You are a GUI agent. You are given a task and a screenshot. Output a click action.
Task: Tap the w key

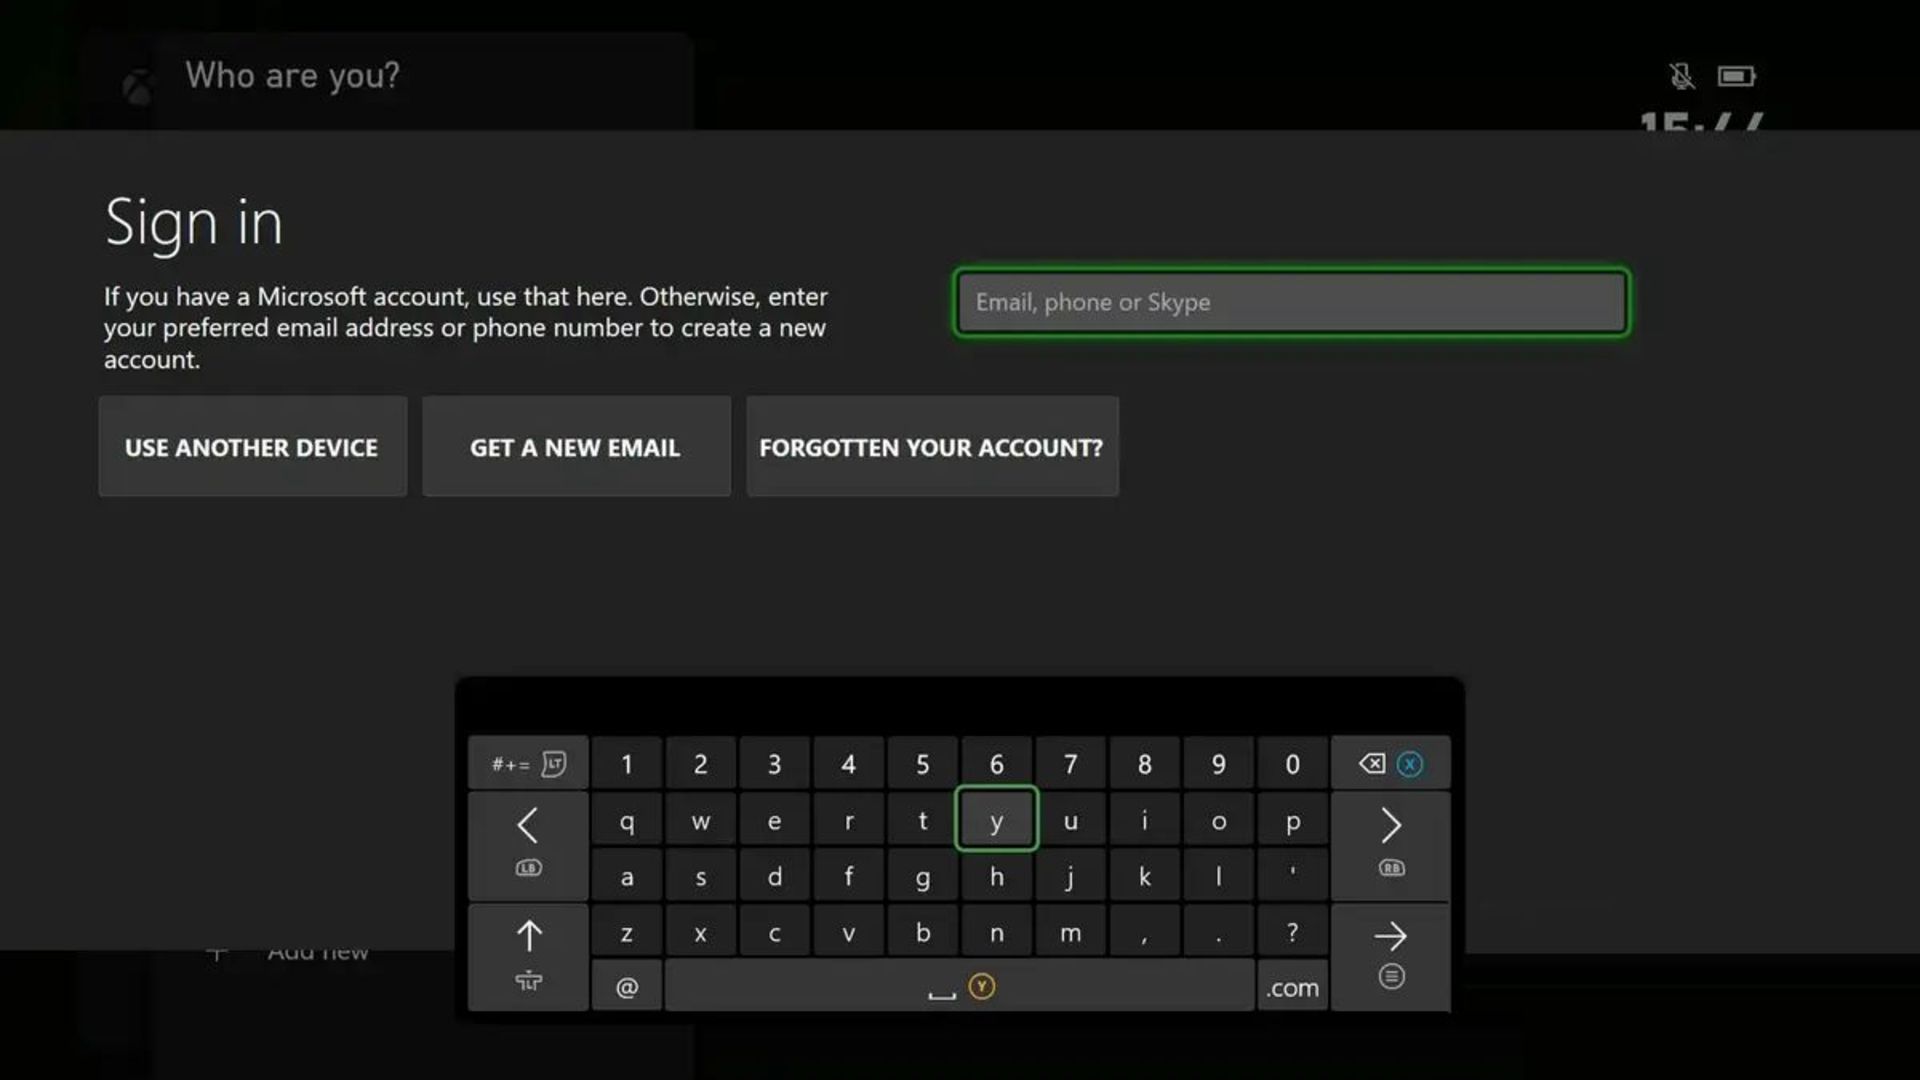coord(701,821)
